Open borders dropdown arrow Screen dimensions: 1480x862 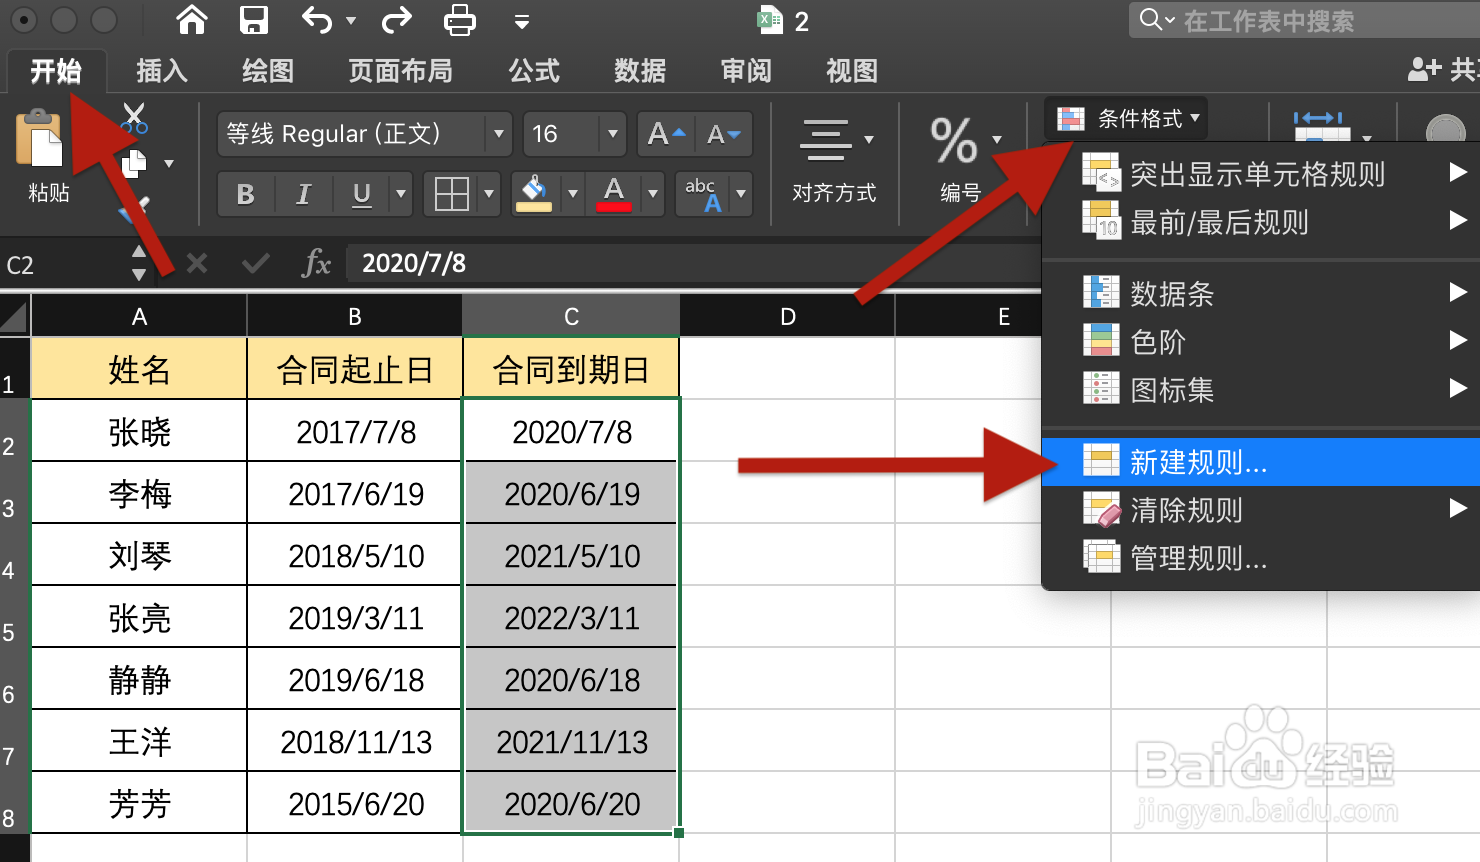489,194
